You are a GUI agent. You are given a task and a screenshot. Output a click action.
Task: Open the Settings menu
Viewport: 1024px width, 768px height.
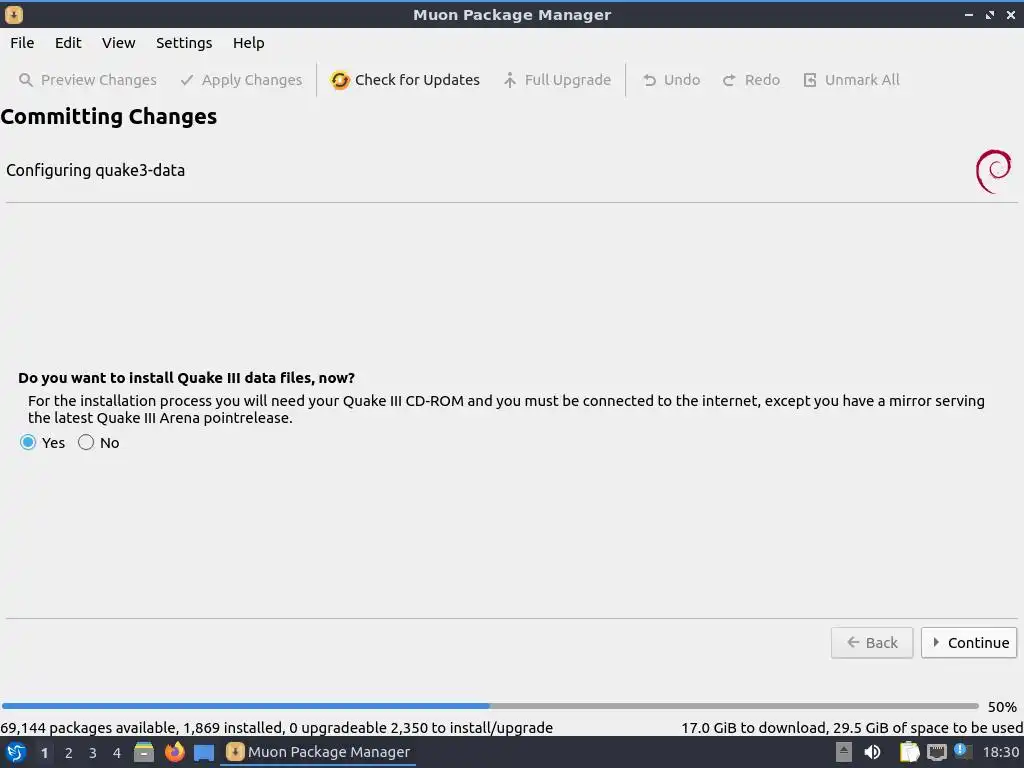pos(184,43)
